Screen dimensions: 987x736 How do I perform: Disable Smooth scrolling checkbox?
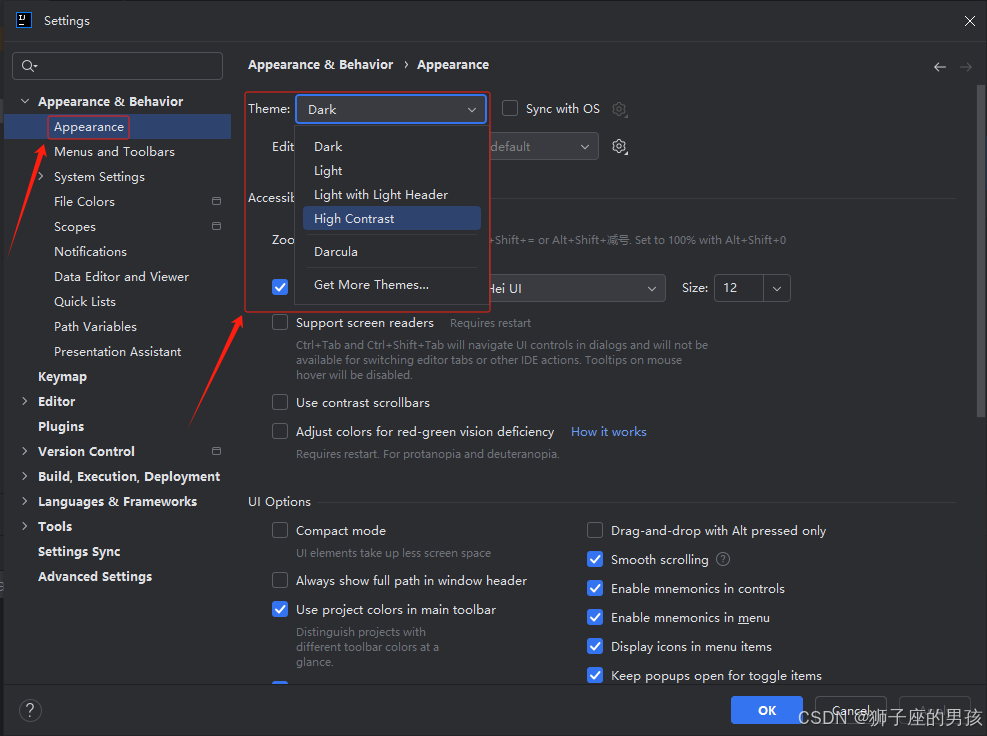[x=595, y=559]
